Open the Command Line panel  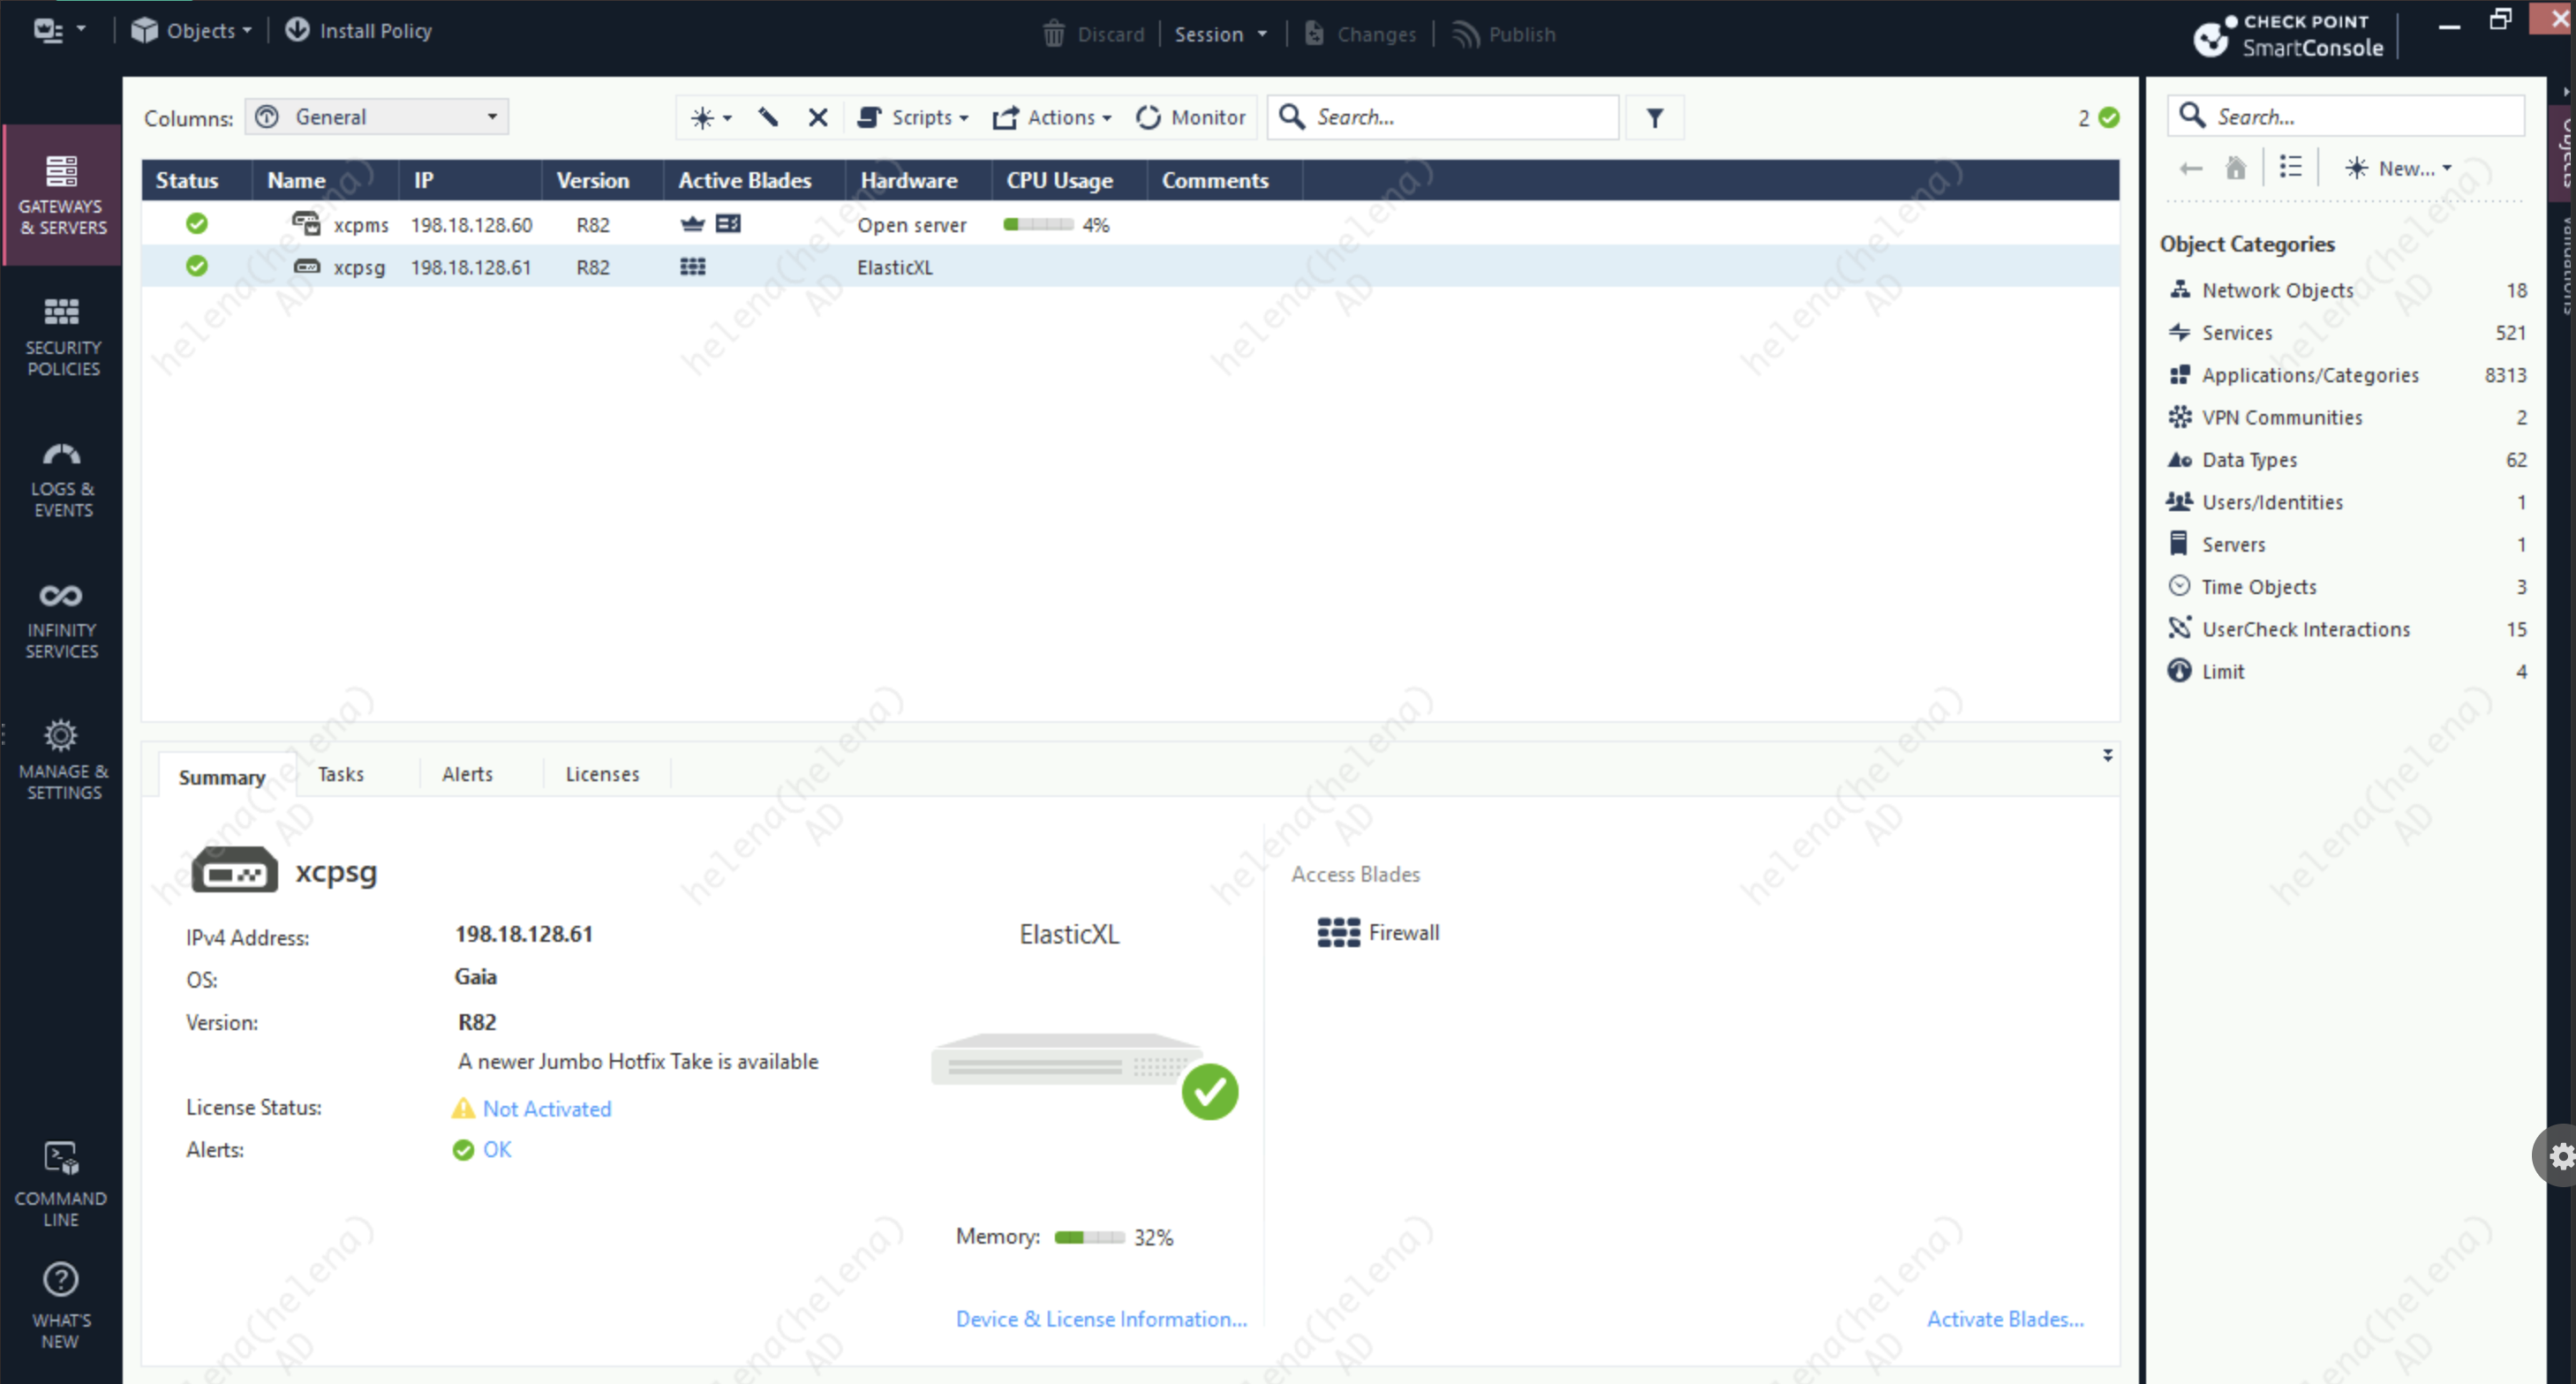pos(62,1184)
